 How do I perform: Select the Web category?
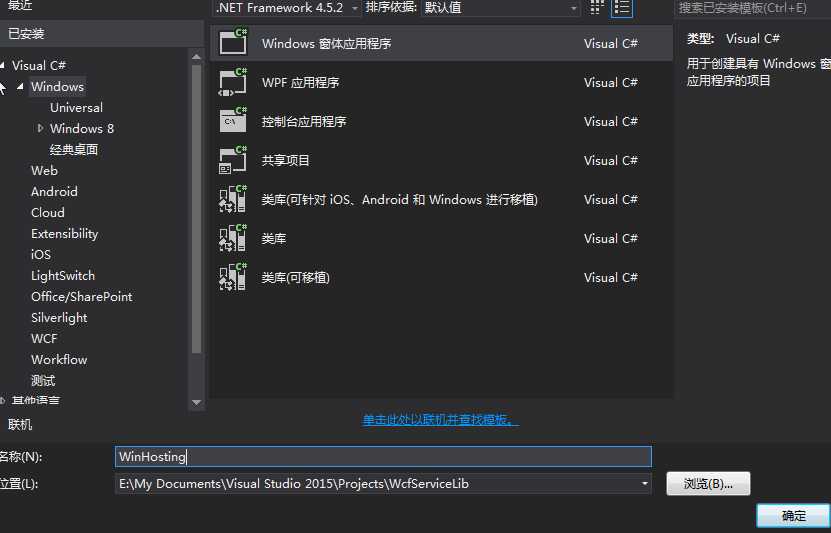click(x=45, y=171)
